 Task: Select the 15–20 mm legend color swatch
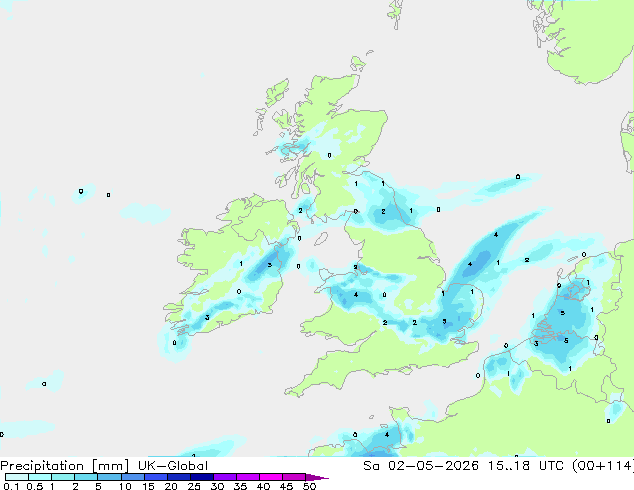(x=155, y=477)
